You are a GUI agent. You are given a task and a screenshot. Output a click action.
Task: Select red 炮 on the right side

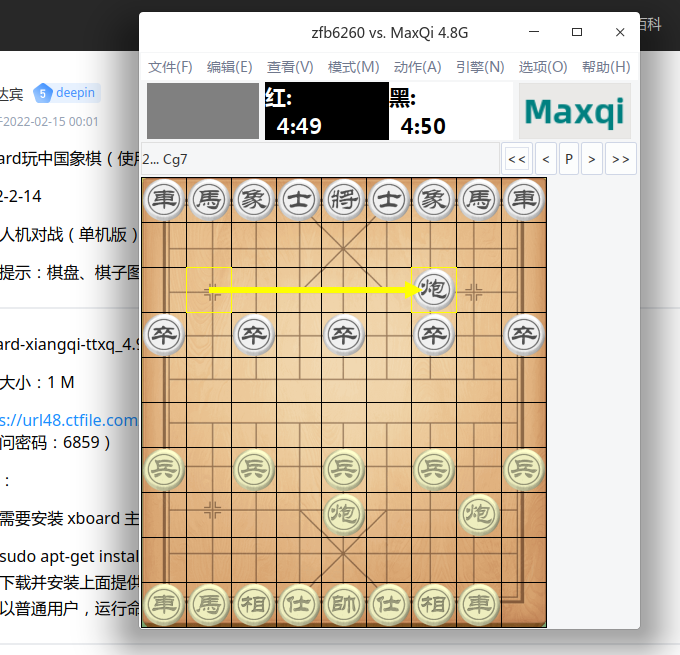pos(479,514)
